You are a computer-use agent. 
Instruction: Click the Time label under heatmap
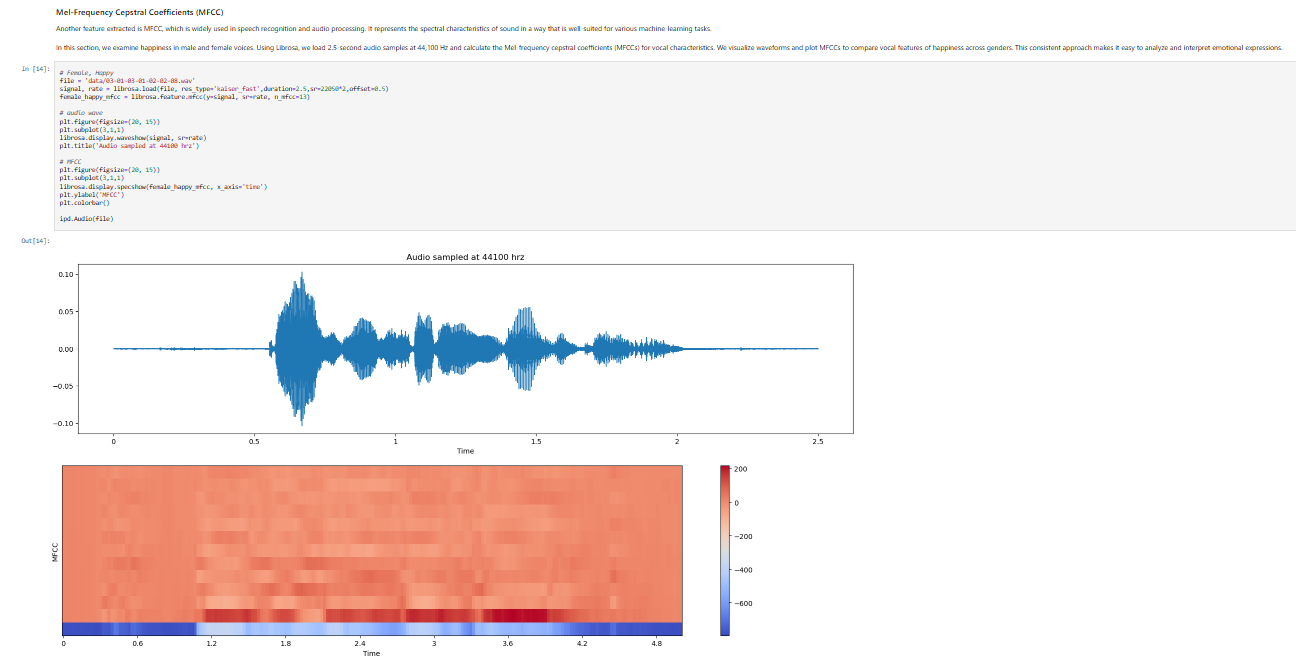(371, 654)
